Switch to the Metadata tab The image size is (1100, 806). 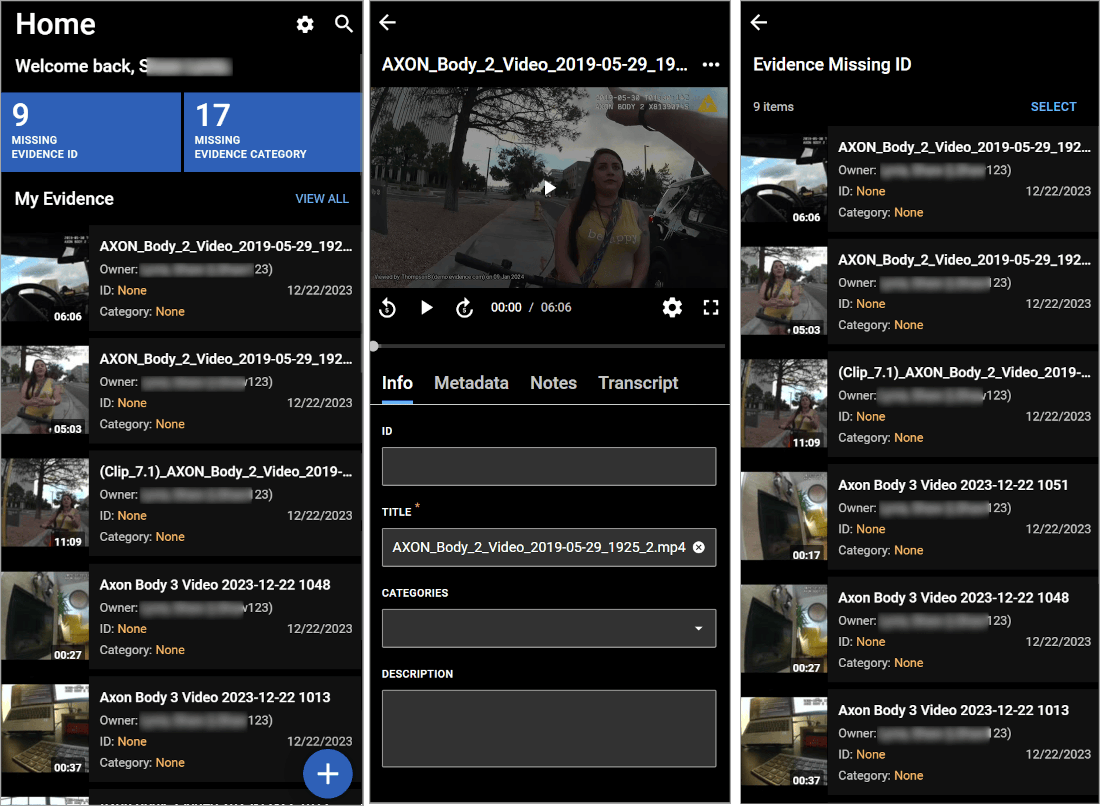[x=471, y=383]
